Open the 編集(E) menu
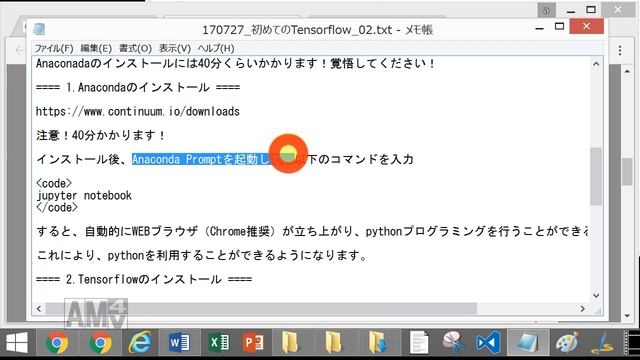 (96, 48)
